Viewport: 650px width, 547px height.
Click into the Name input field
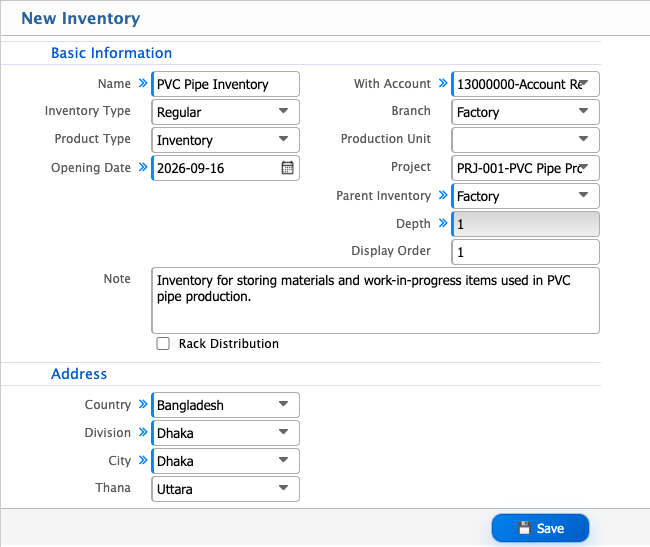[x=226, y=84]
